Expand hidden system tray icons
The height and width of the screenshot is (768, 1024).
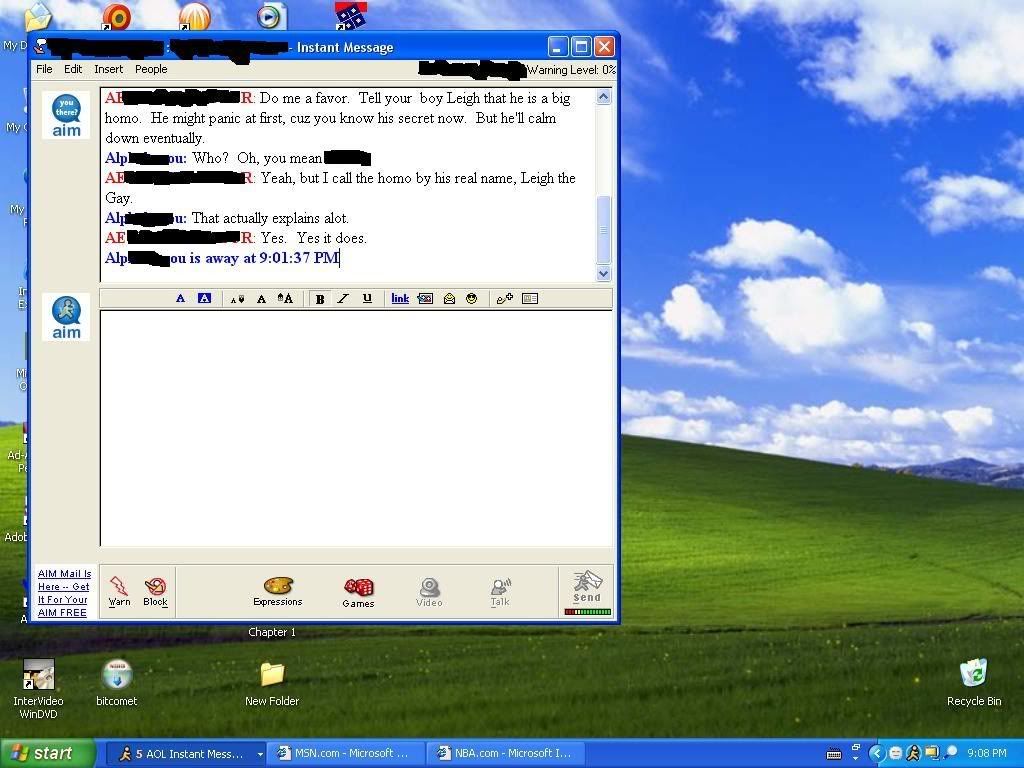[877, 754]
